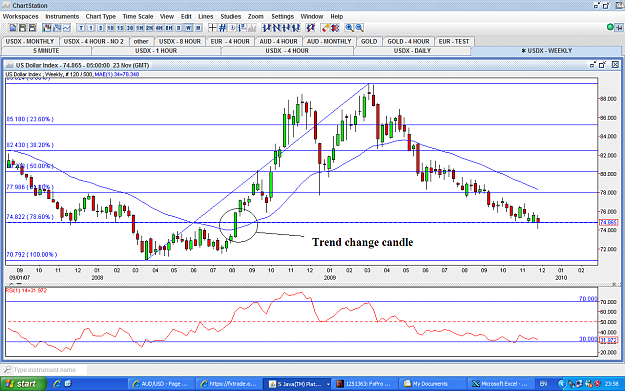Switch to USDX - MONTHLY workspace tab
Screen dimensions: 625x391
coord(30,41)
